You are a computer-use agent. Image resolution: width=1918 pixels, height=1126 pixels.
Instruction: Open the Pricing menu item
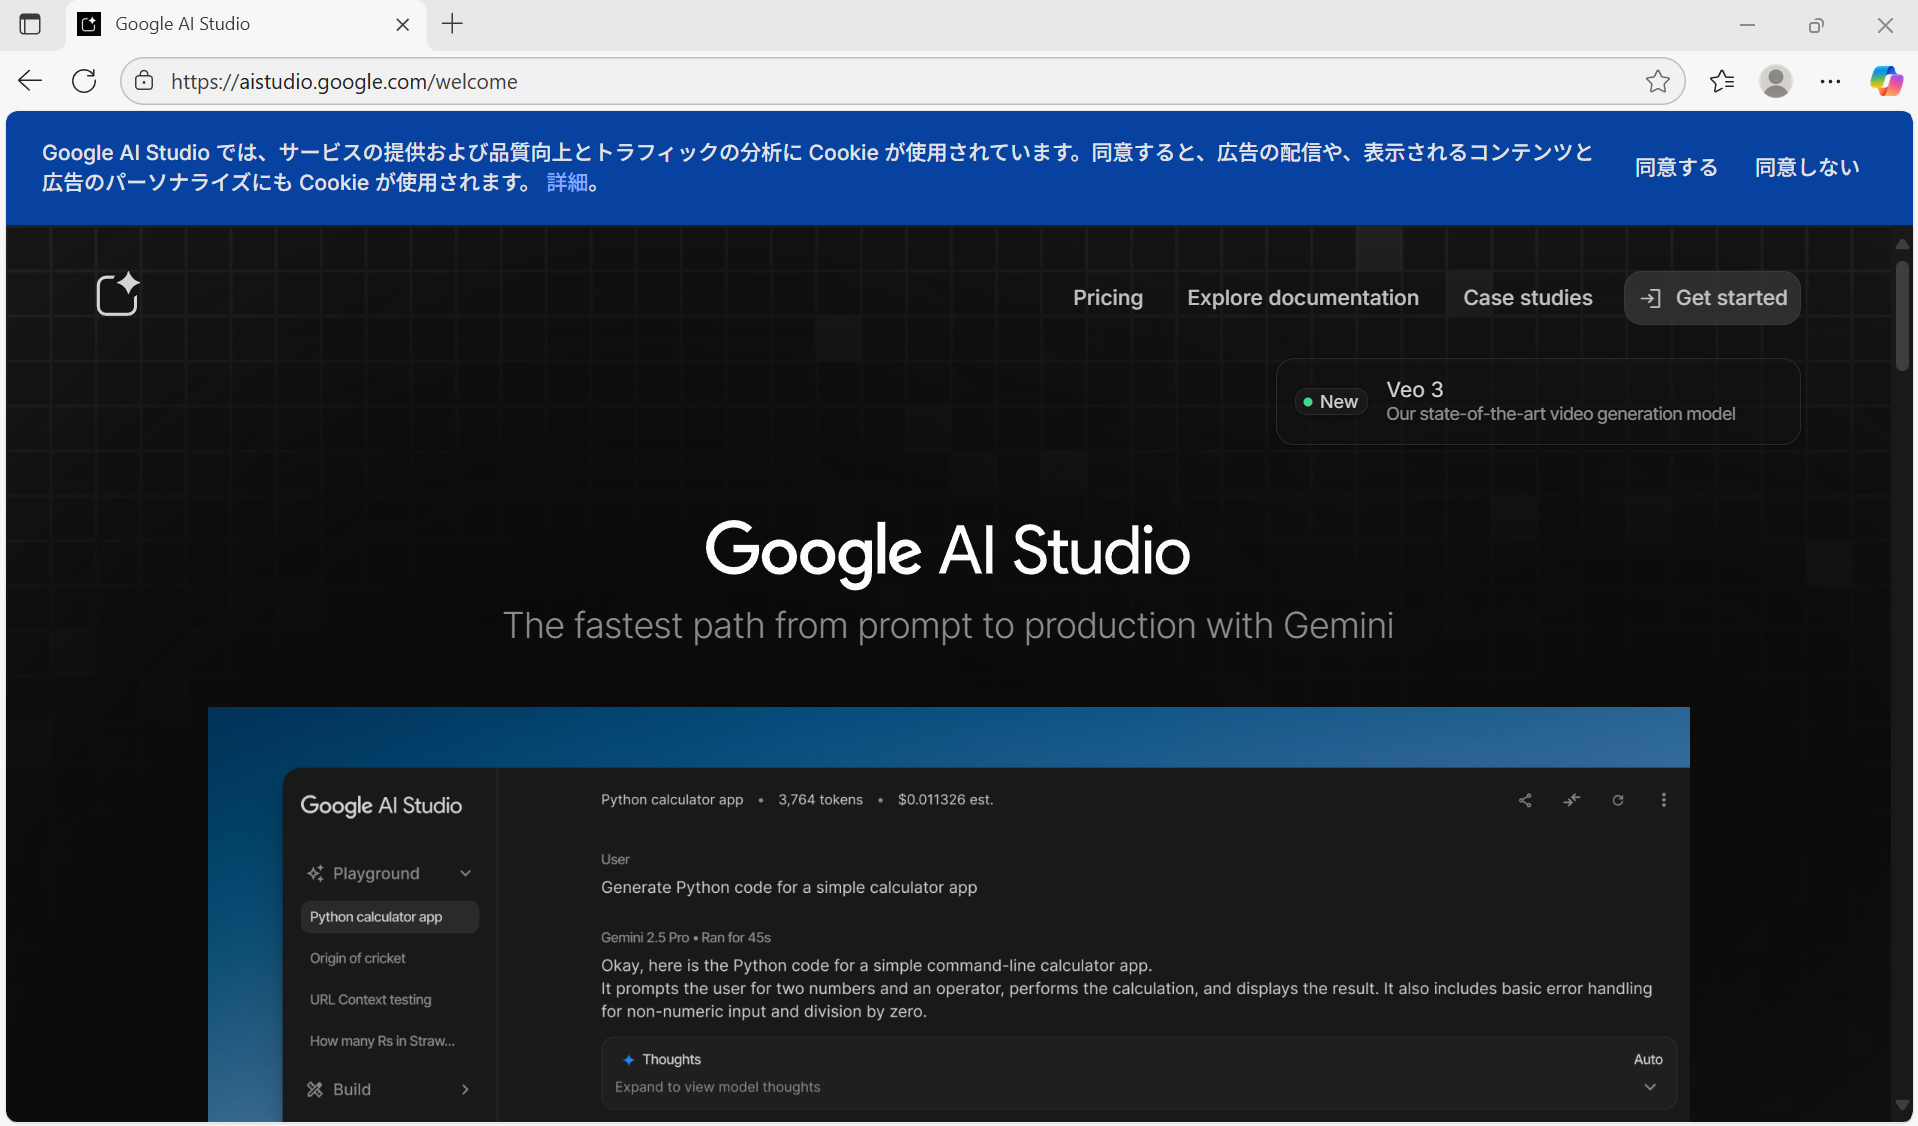(1107, 298)
